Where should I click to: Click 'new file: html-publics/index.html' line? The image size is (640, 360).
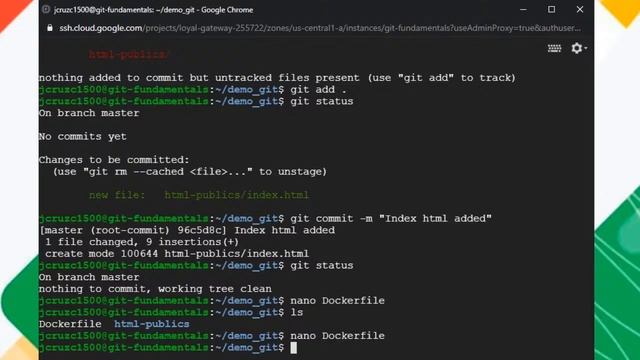click(x=199, y=195)
